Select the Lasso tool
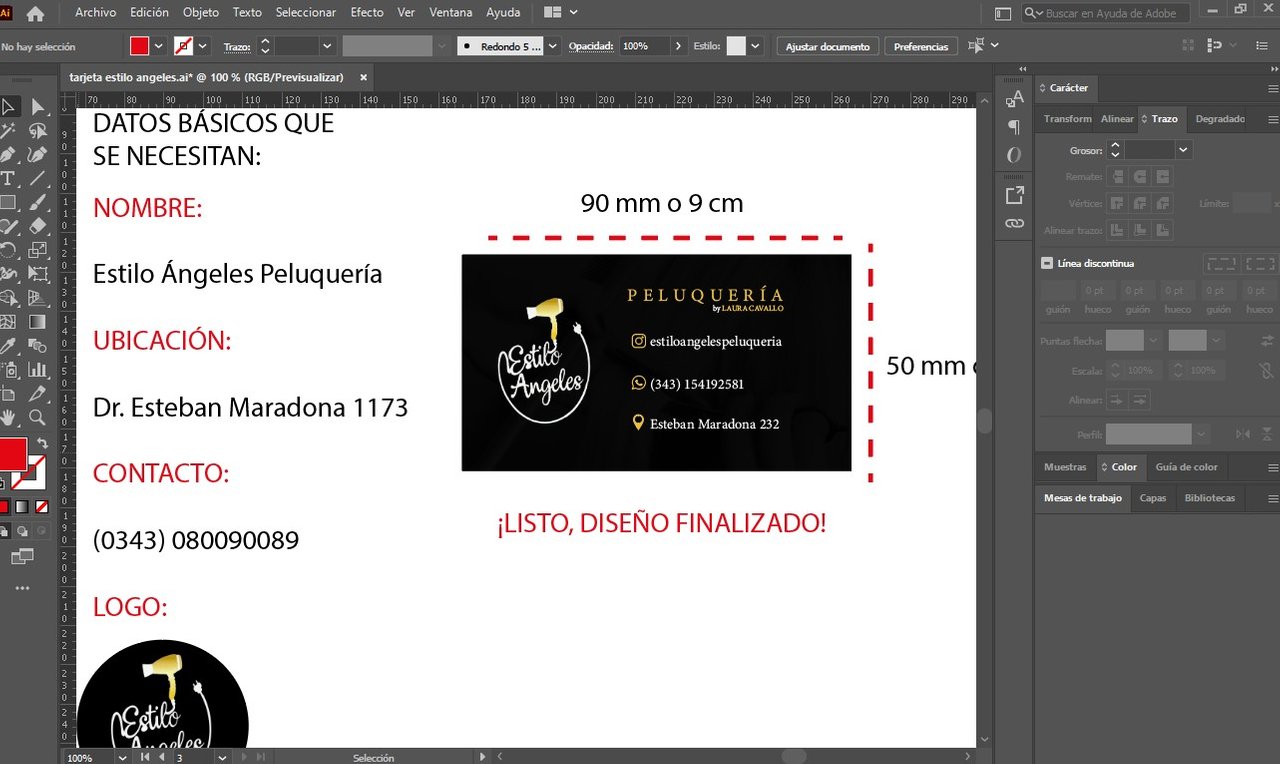The image size is (1280, 764). tap(37, 131)
